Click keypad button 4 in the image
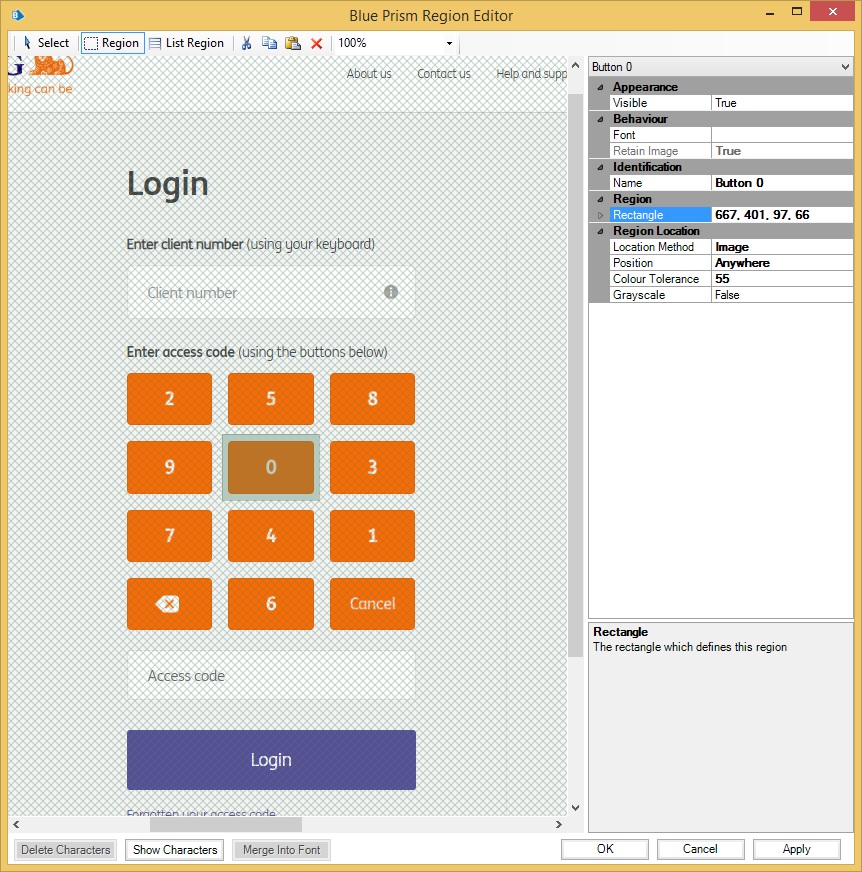862x872 pixels. click(271, 536)
